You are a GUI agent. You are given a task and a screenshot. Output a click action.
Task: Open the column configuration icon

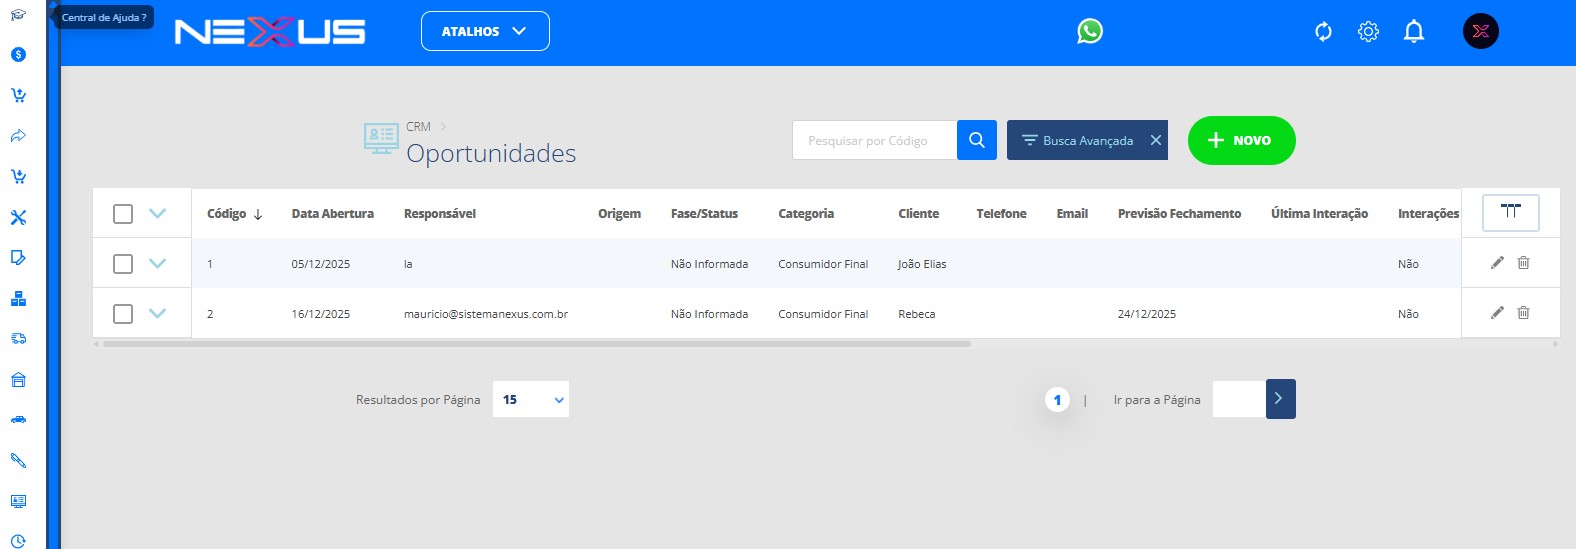tap(1510, 212)
